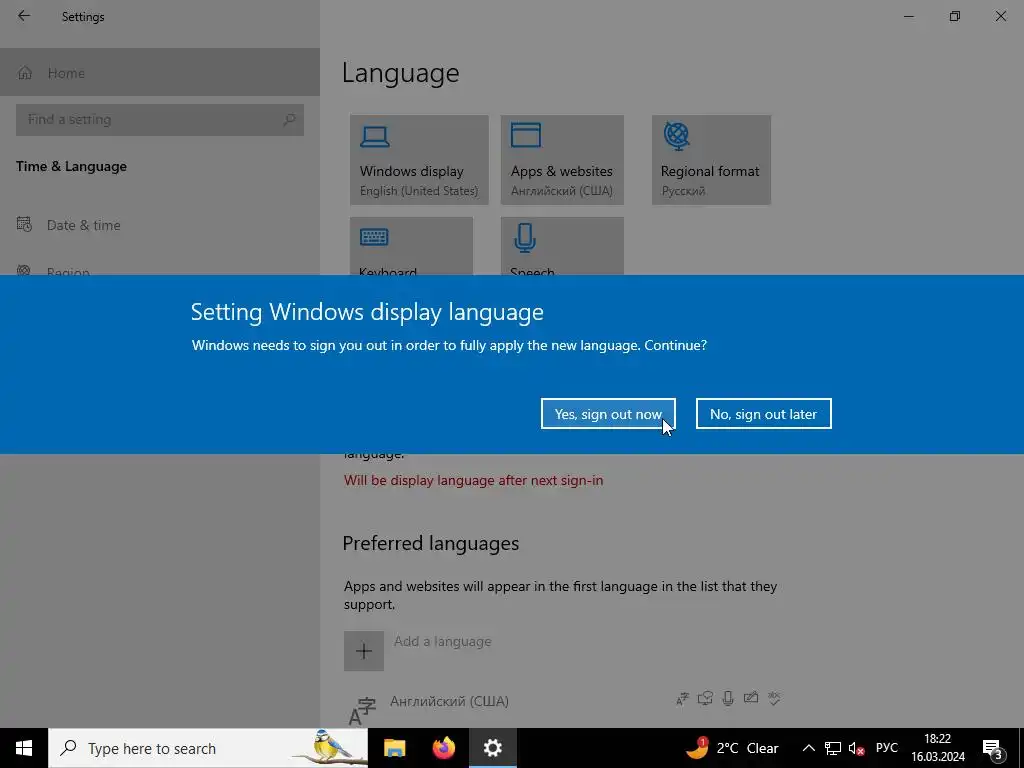Image resolution: width=1024 pixels, height=768 pixels.
Task: Click the Settings gear in the taskbar
Action: pyautogui.click(x=492, y=748)
